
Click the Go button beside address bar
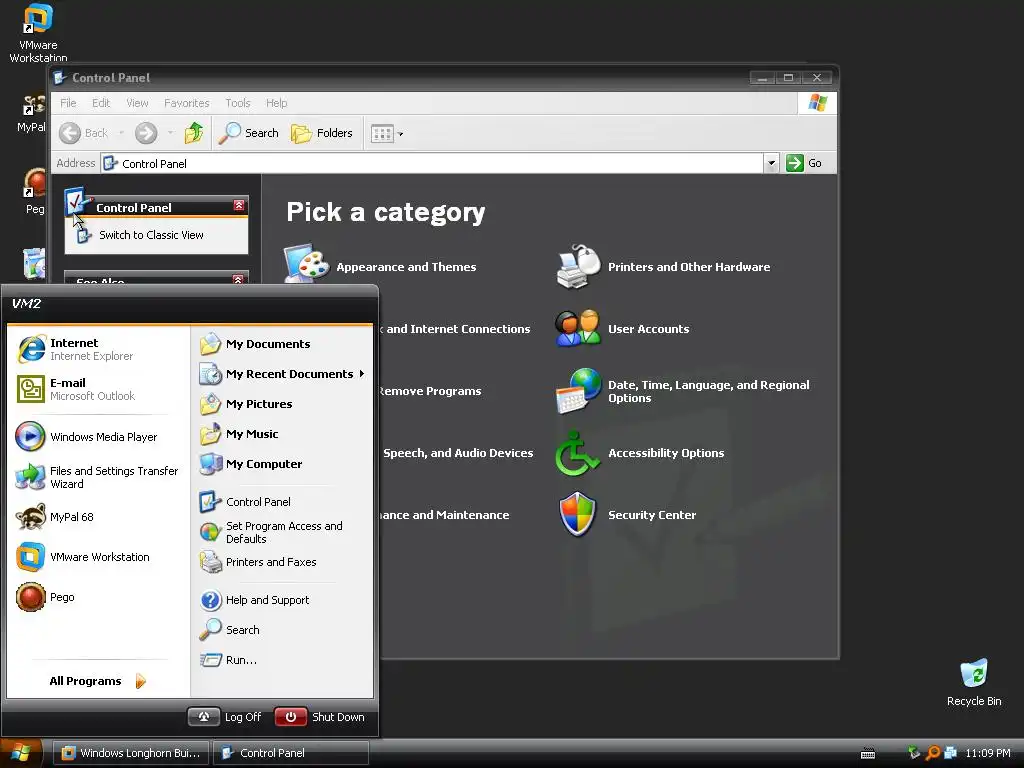tap(804, 163)
